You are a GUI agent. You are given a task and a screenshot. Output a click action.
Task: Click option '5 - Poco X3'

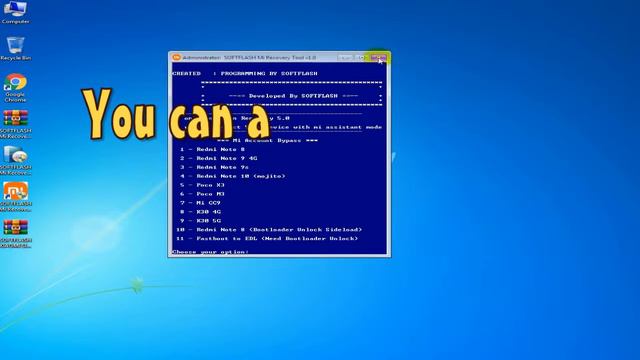(x=202, y=185)
